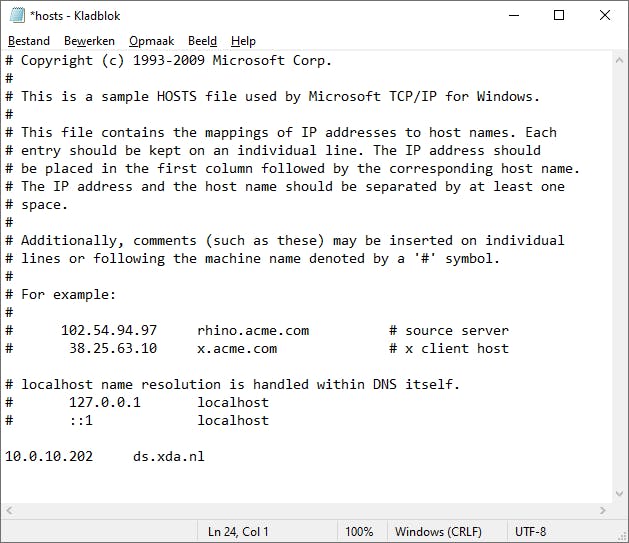Click the vertical scrollbar up arrow
The width and height of the screenshot is (629, 543).
[620, 60]
